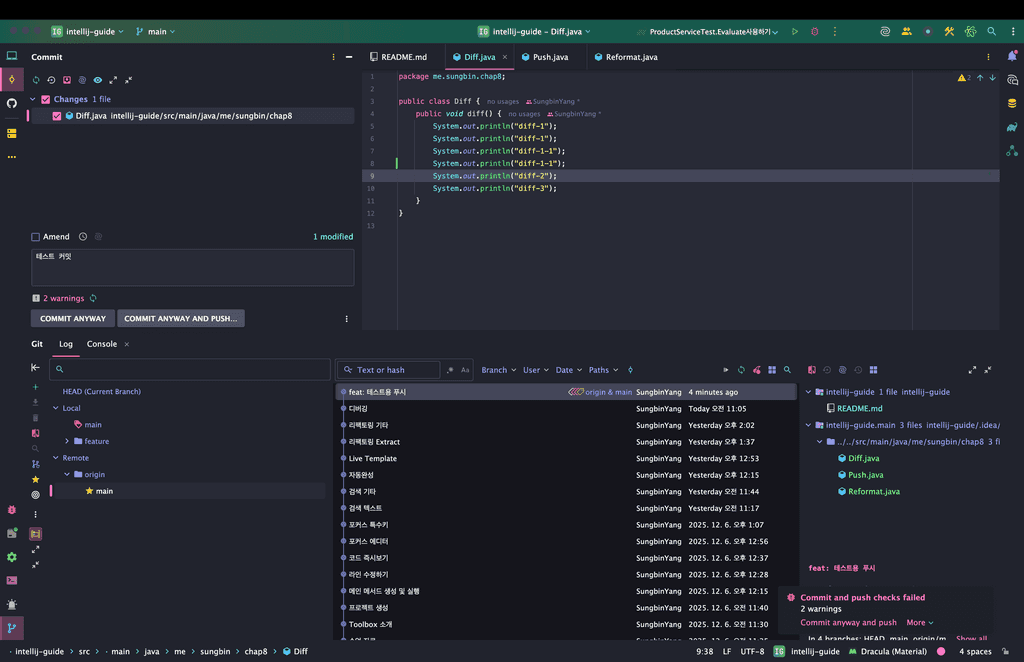Viewport: 1024px width, 662px height.
Task: Switch to the Console tab in Git panel
Action: pos(102,344)
